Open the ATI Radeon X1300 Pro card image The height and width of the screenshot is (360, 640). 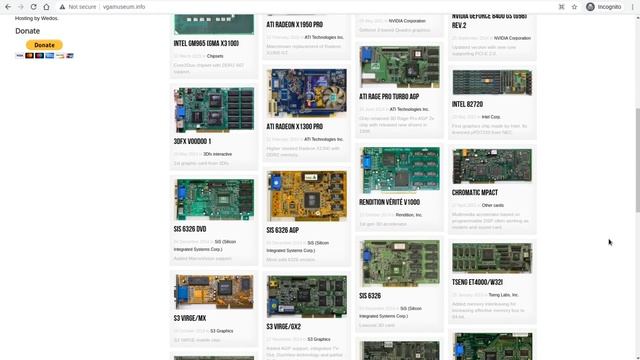click(307, 93)
